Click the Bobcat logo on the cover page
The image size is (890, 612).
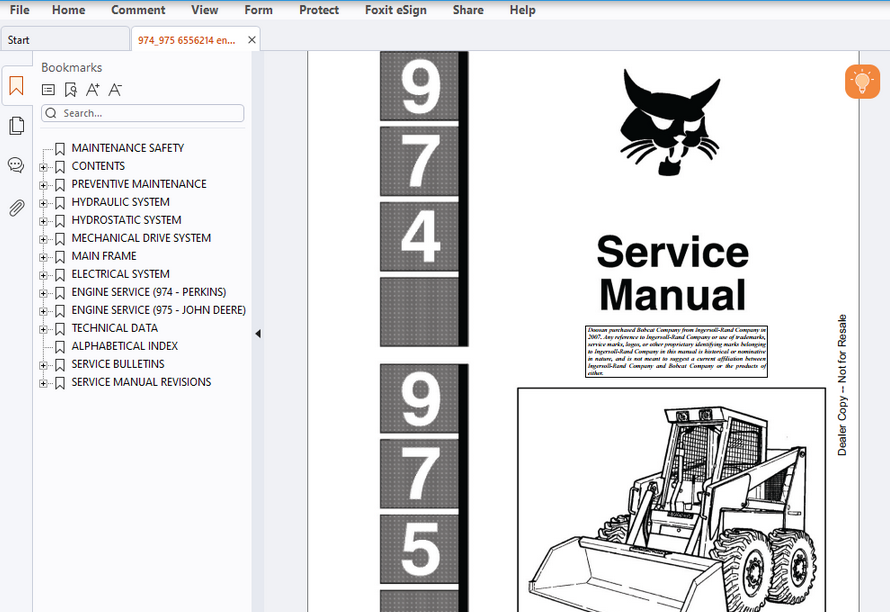click(x=670, y=122)
